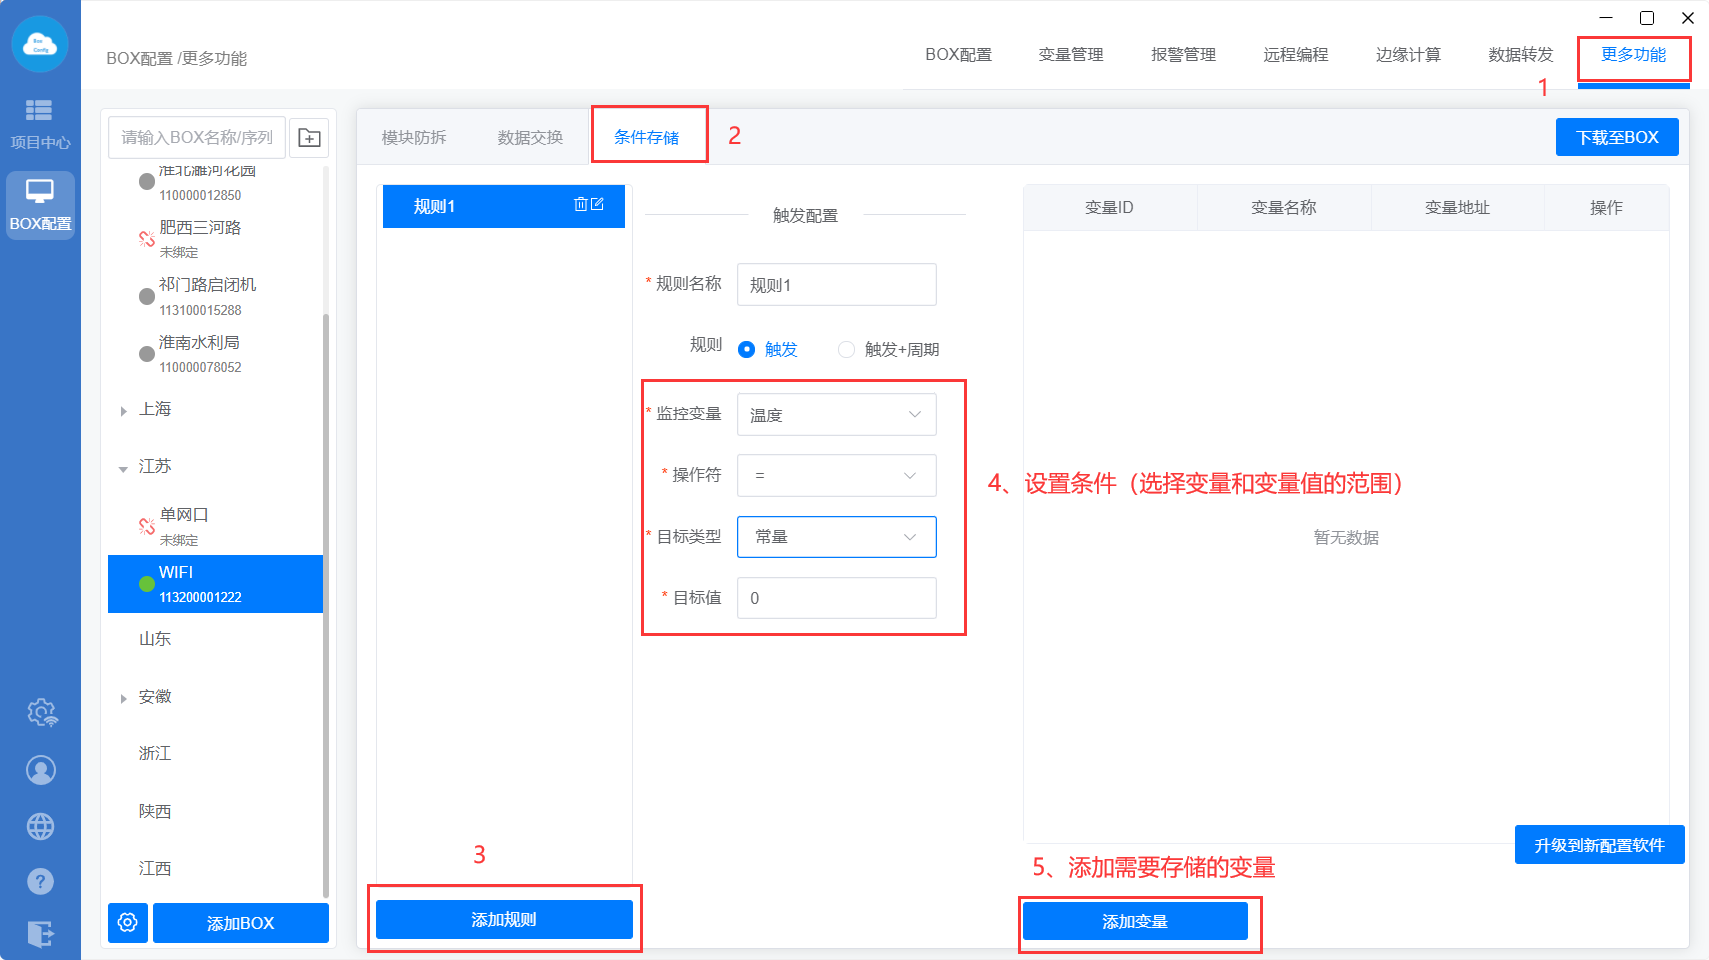The height and width of the screenshot is (960, 1709).
Task: Open the 操作符 dropdown
Action: (836, 476)
